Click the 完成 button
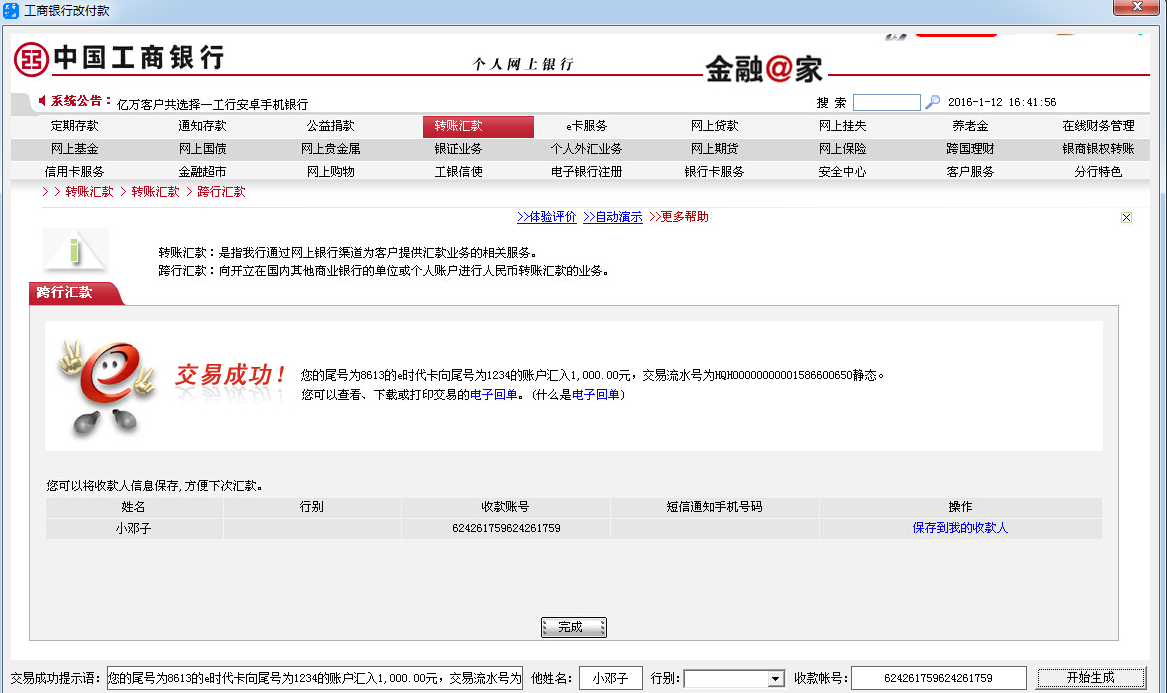 [573, 627]
